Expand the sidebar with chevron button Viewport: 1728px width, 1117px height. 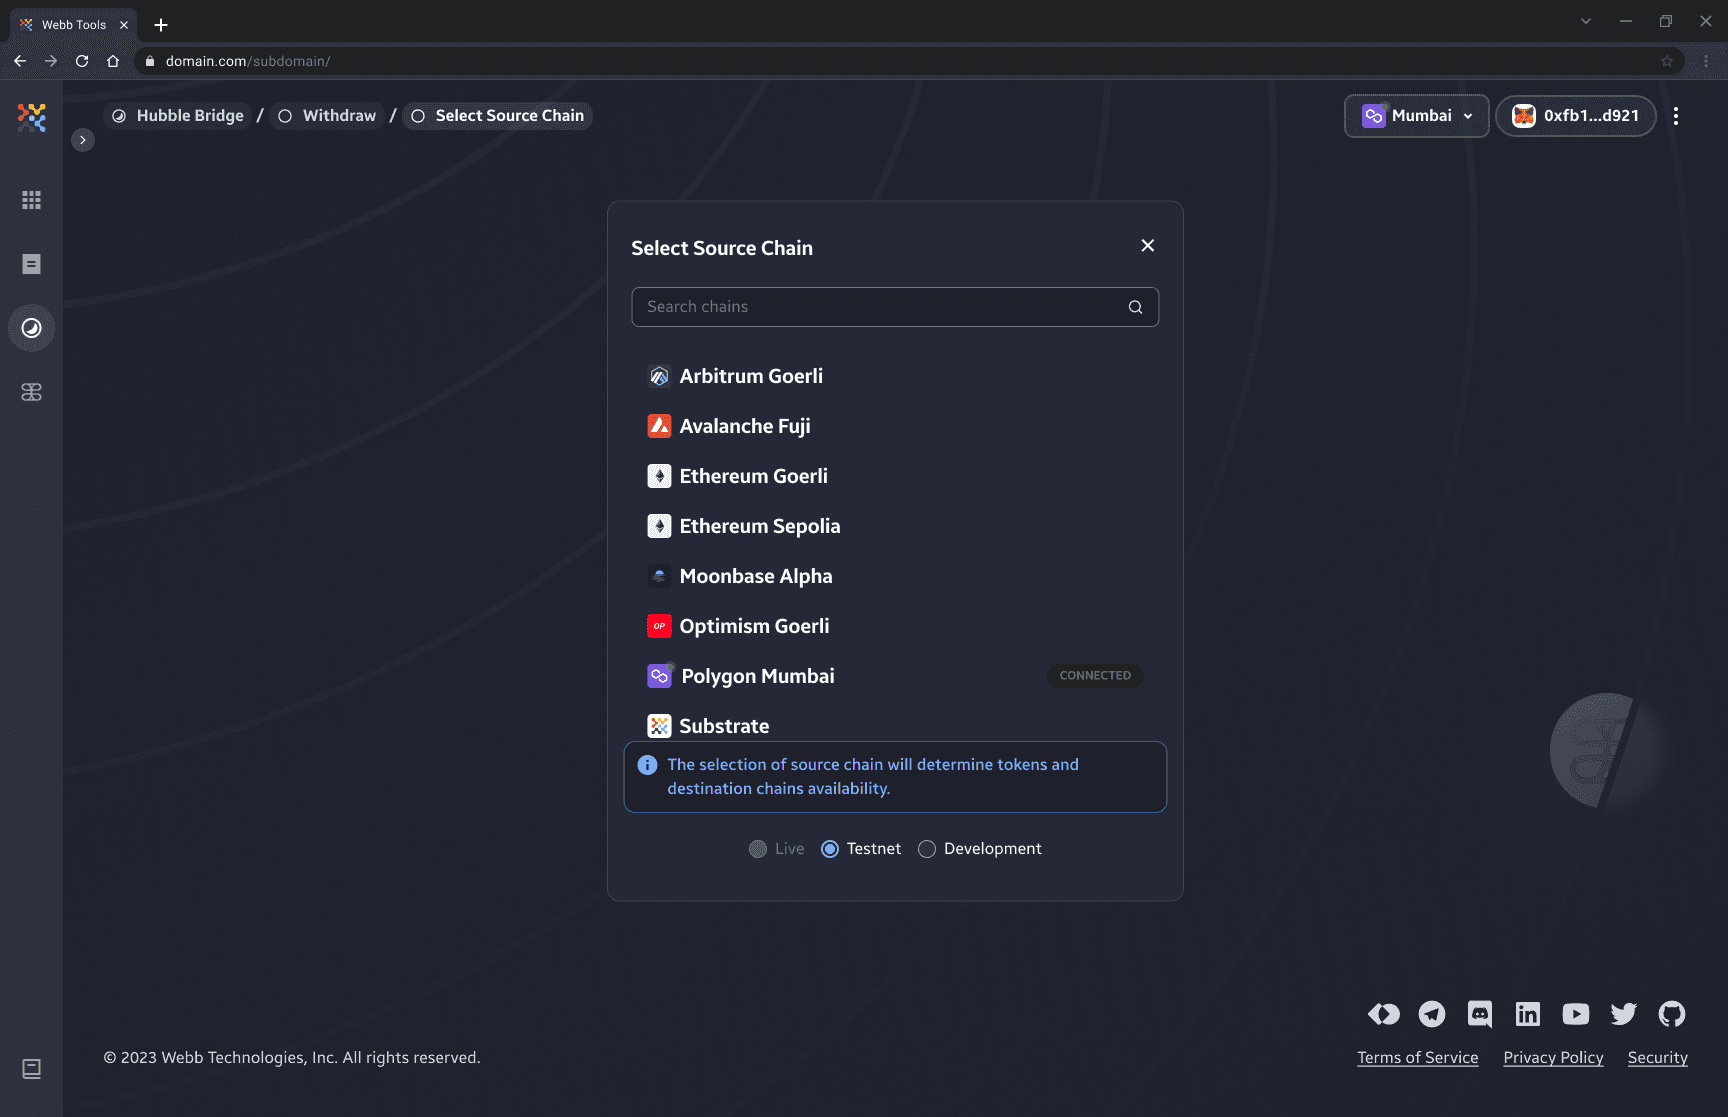pyautogui.click(x=83, y=140)
